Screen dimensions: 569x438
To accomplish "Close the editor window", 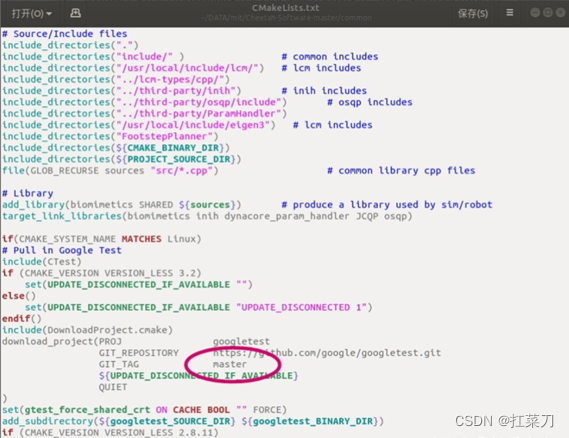I will click(561, 13).
